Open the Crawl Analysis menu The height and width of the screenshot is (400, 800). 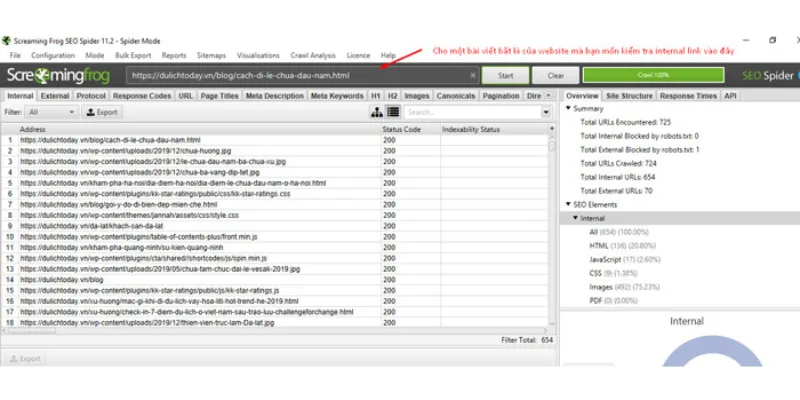coord(313,55)
